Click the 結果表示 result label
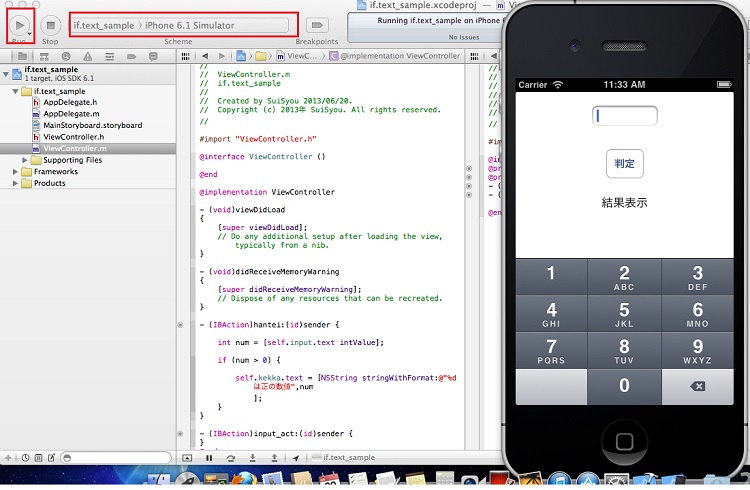 [x=624, y=202]
